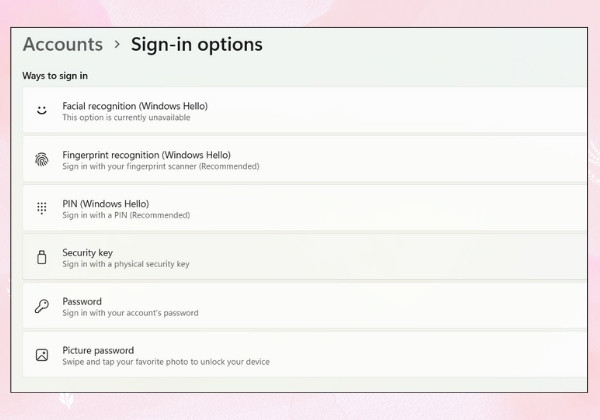600x420 pixels.
Task: Click the breadcrumb chevron after Accounts
Action: (117, 44)
